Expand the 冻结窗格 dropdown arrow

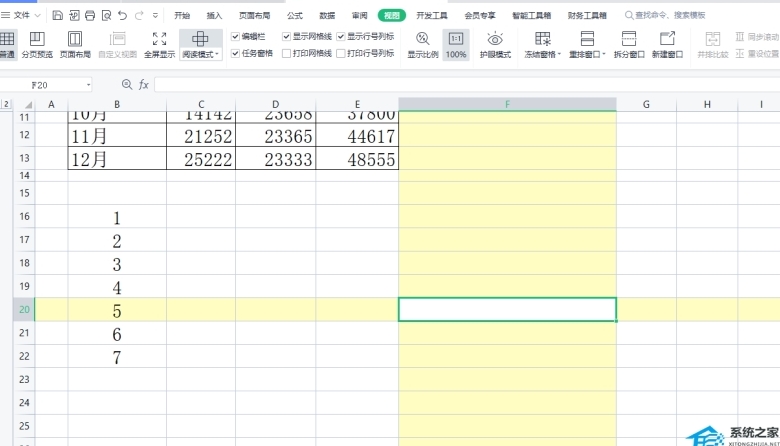coord(559,54)
